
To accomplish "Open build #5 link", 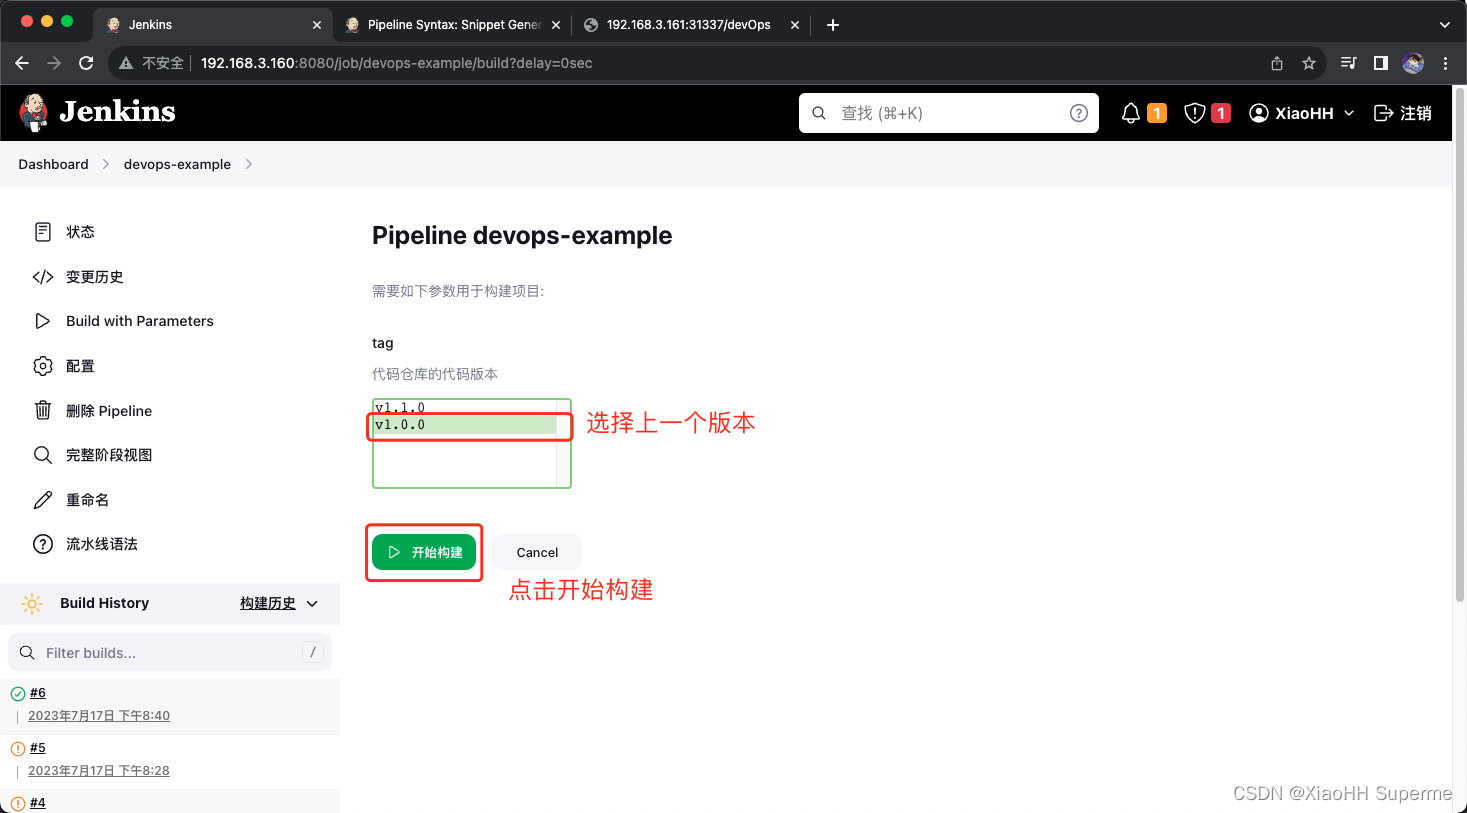I will tap(38, 748).
